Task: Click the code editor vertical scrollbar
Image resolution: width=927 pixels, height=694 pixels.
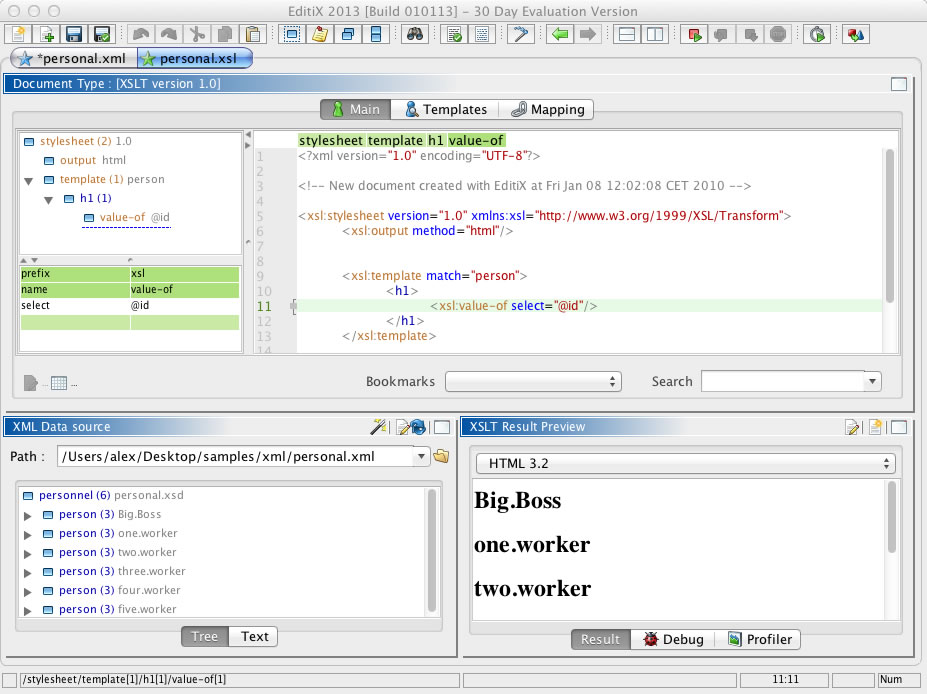Action: pyautogui.click(x=890, y=228)
